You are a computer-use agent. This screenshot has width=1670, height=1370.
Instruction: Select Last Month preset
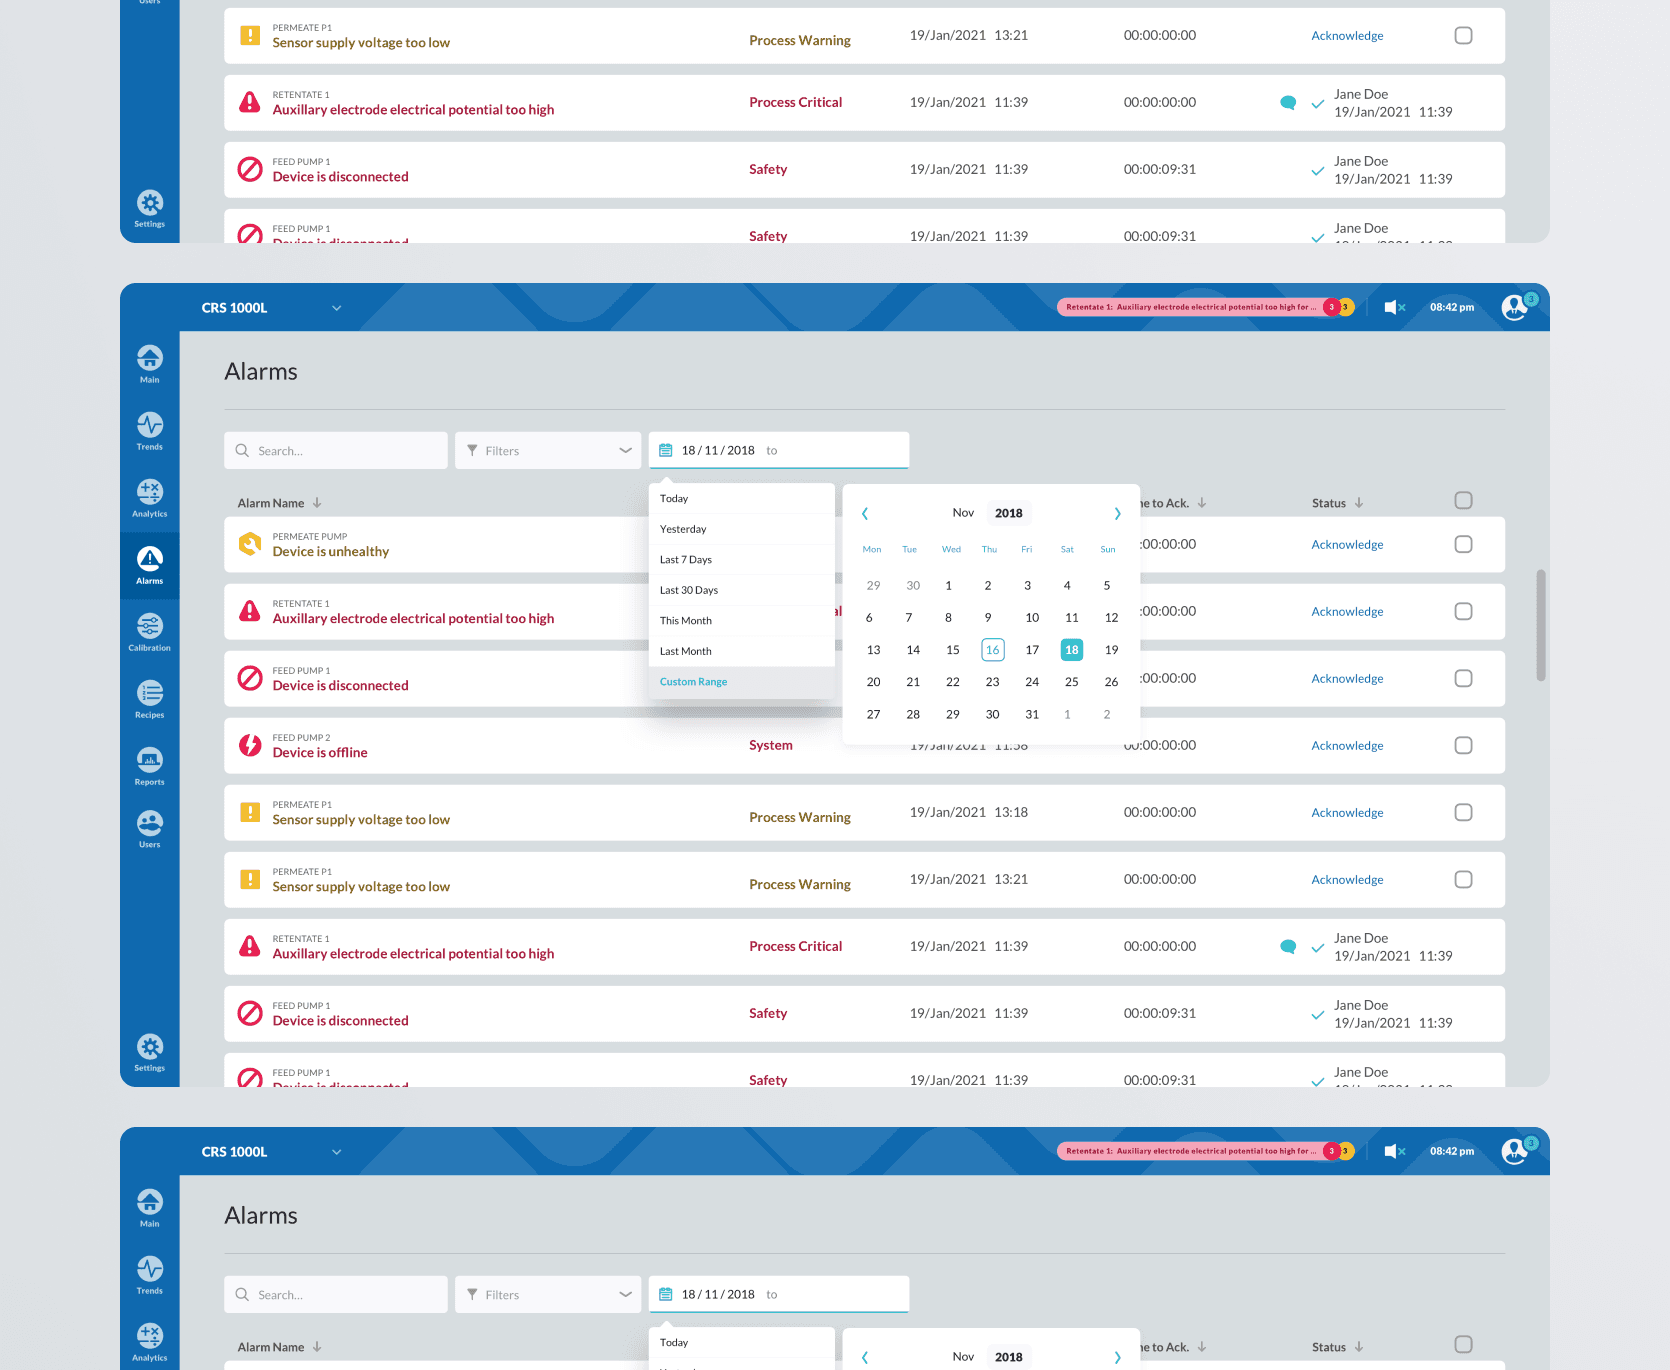coord(742,651)
